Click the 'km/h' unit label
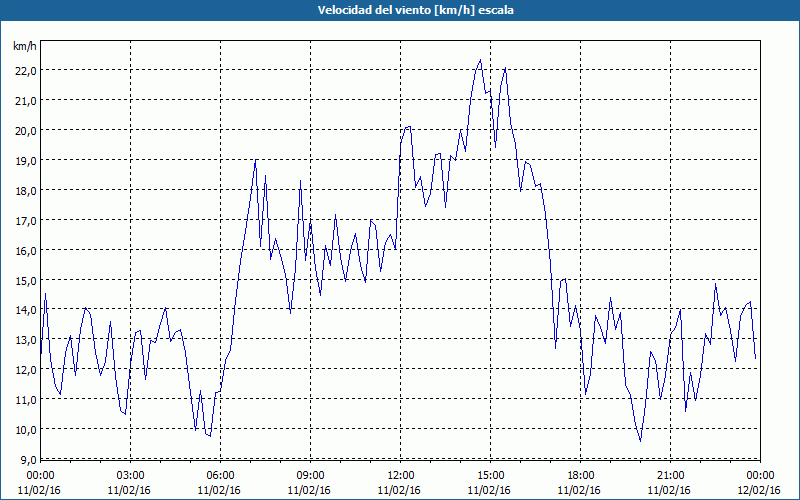The image size is (800, 500). (25, 47)
